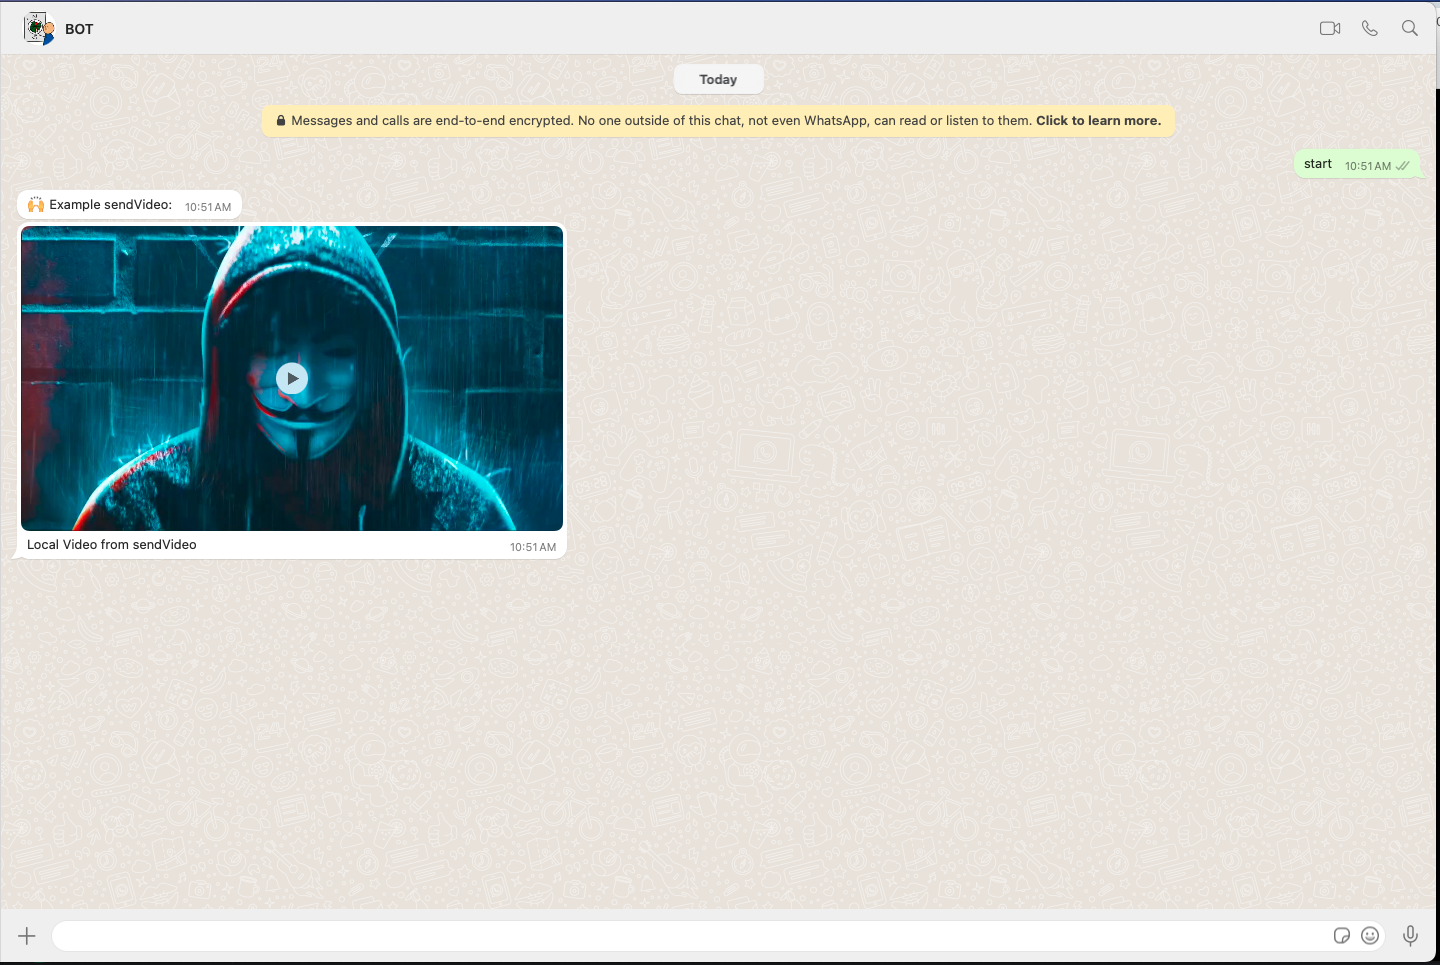Click the 'Today' date label
Image resolution: width=1440 pixels, height=965 pixels.
[x=718, y=79]
